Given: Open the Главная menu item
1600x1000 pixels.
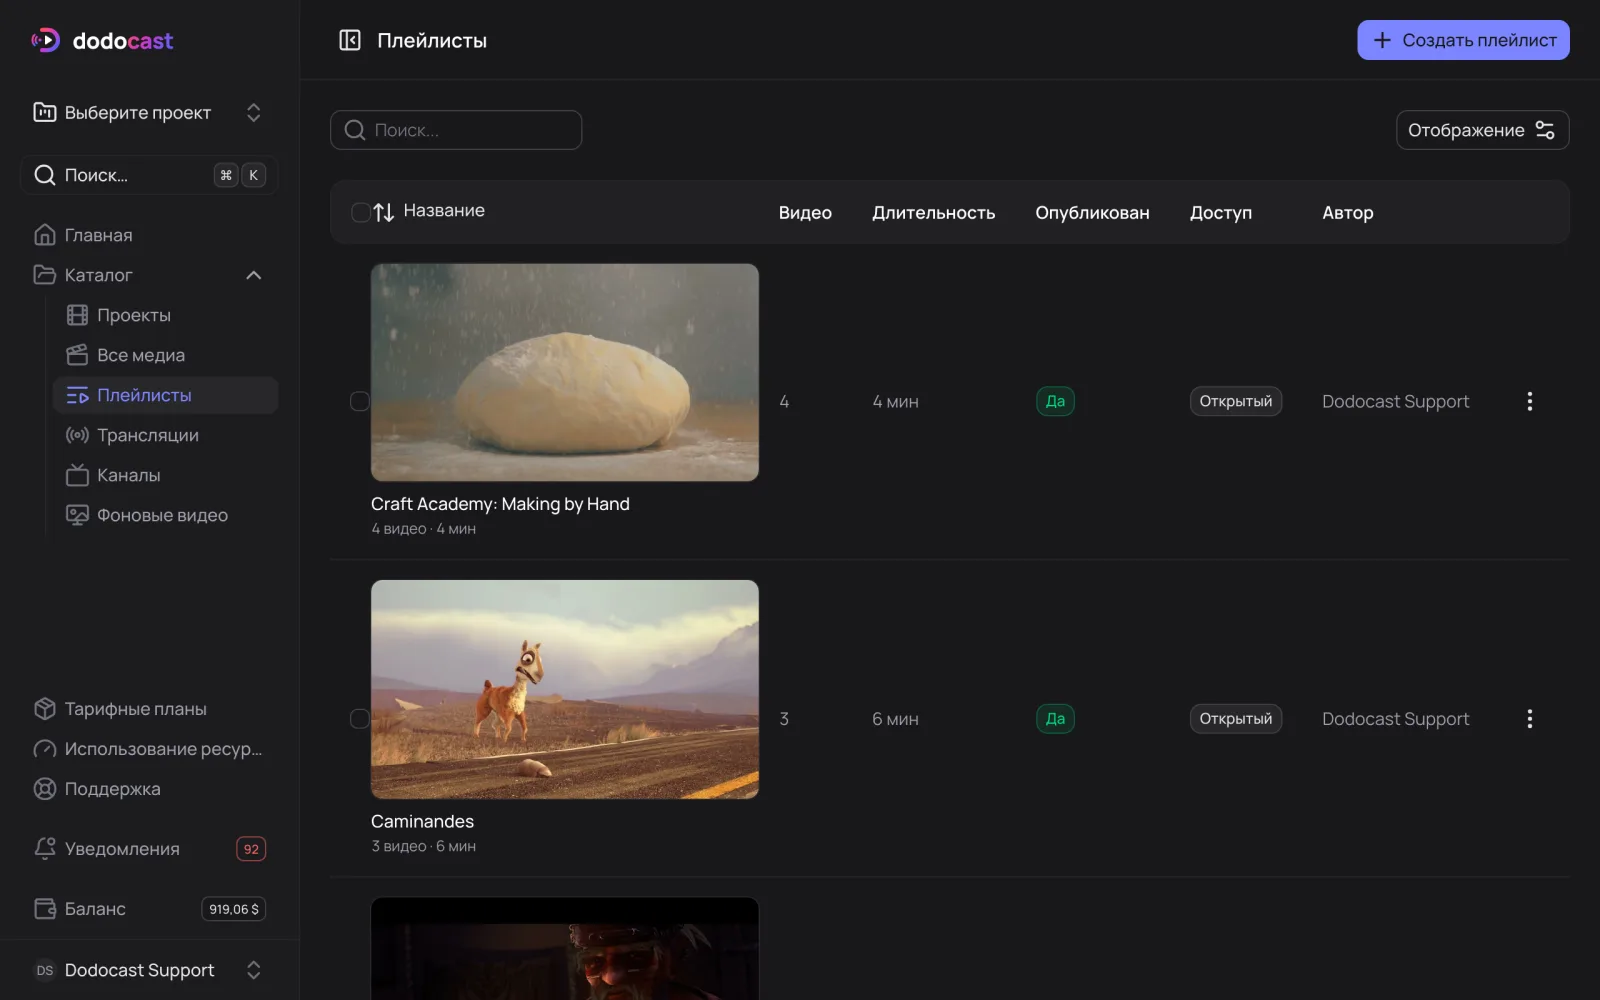Looking at the screenshot, I should point(149,235).
